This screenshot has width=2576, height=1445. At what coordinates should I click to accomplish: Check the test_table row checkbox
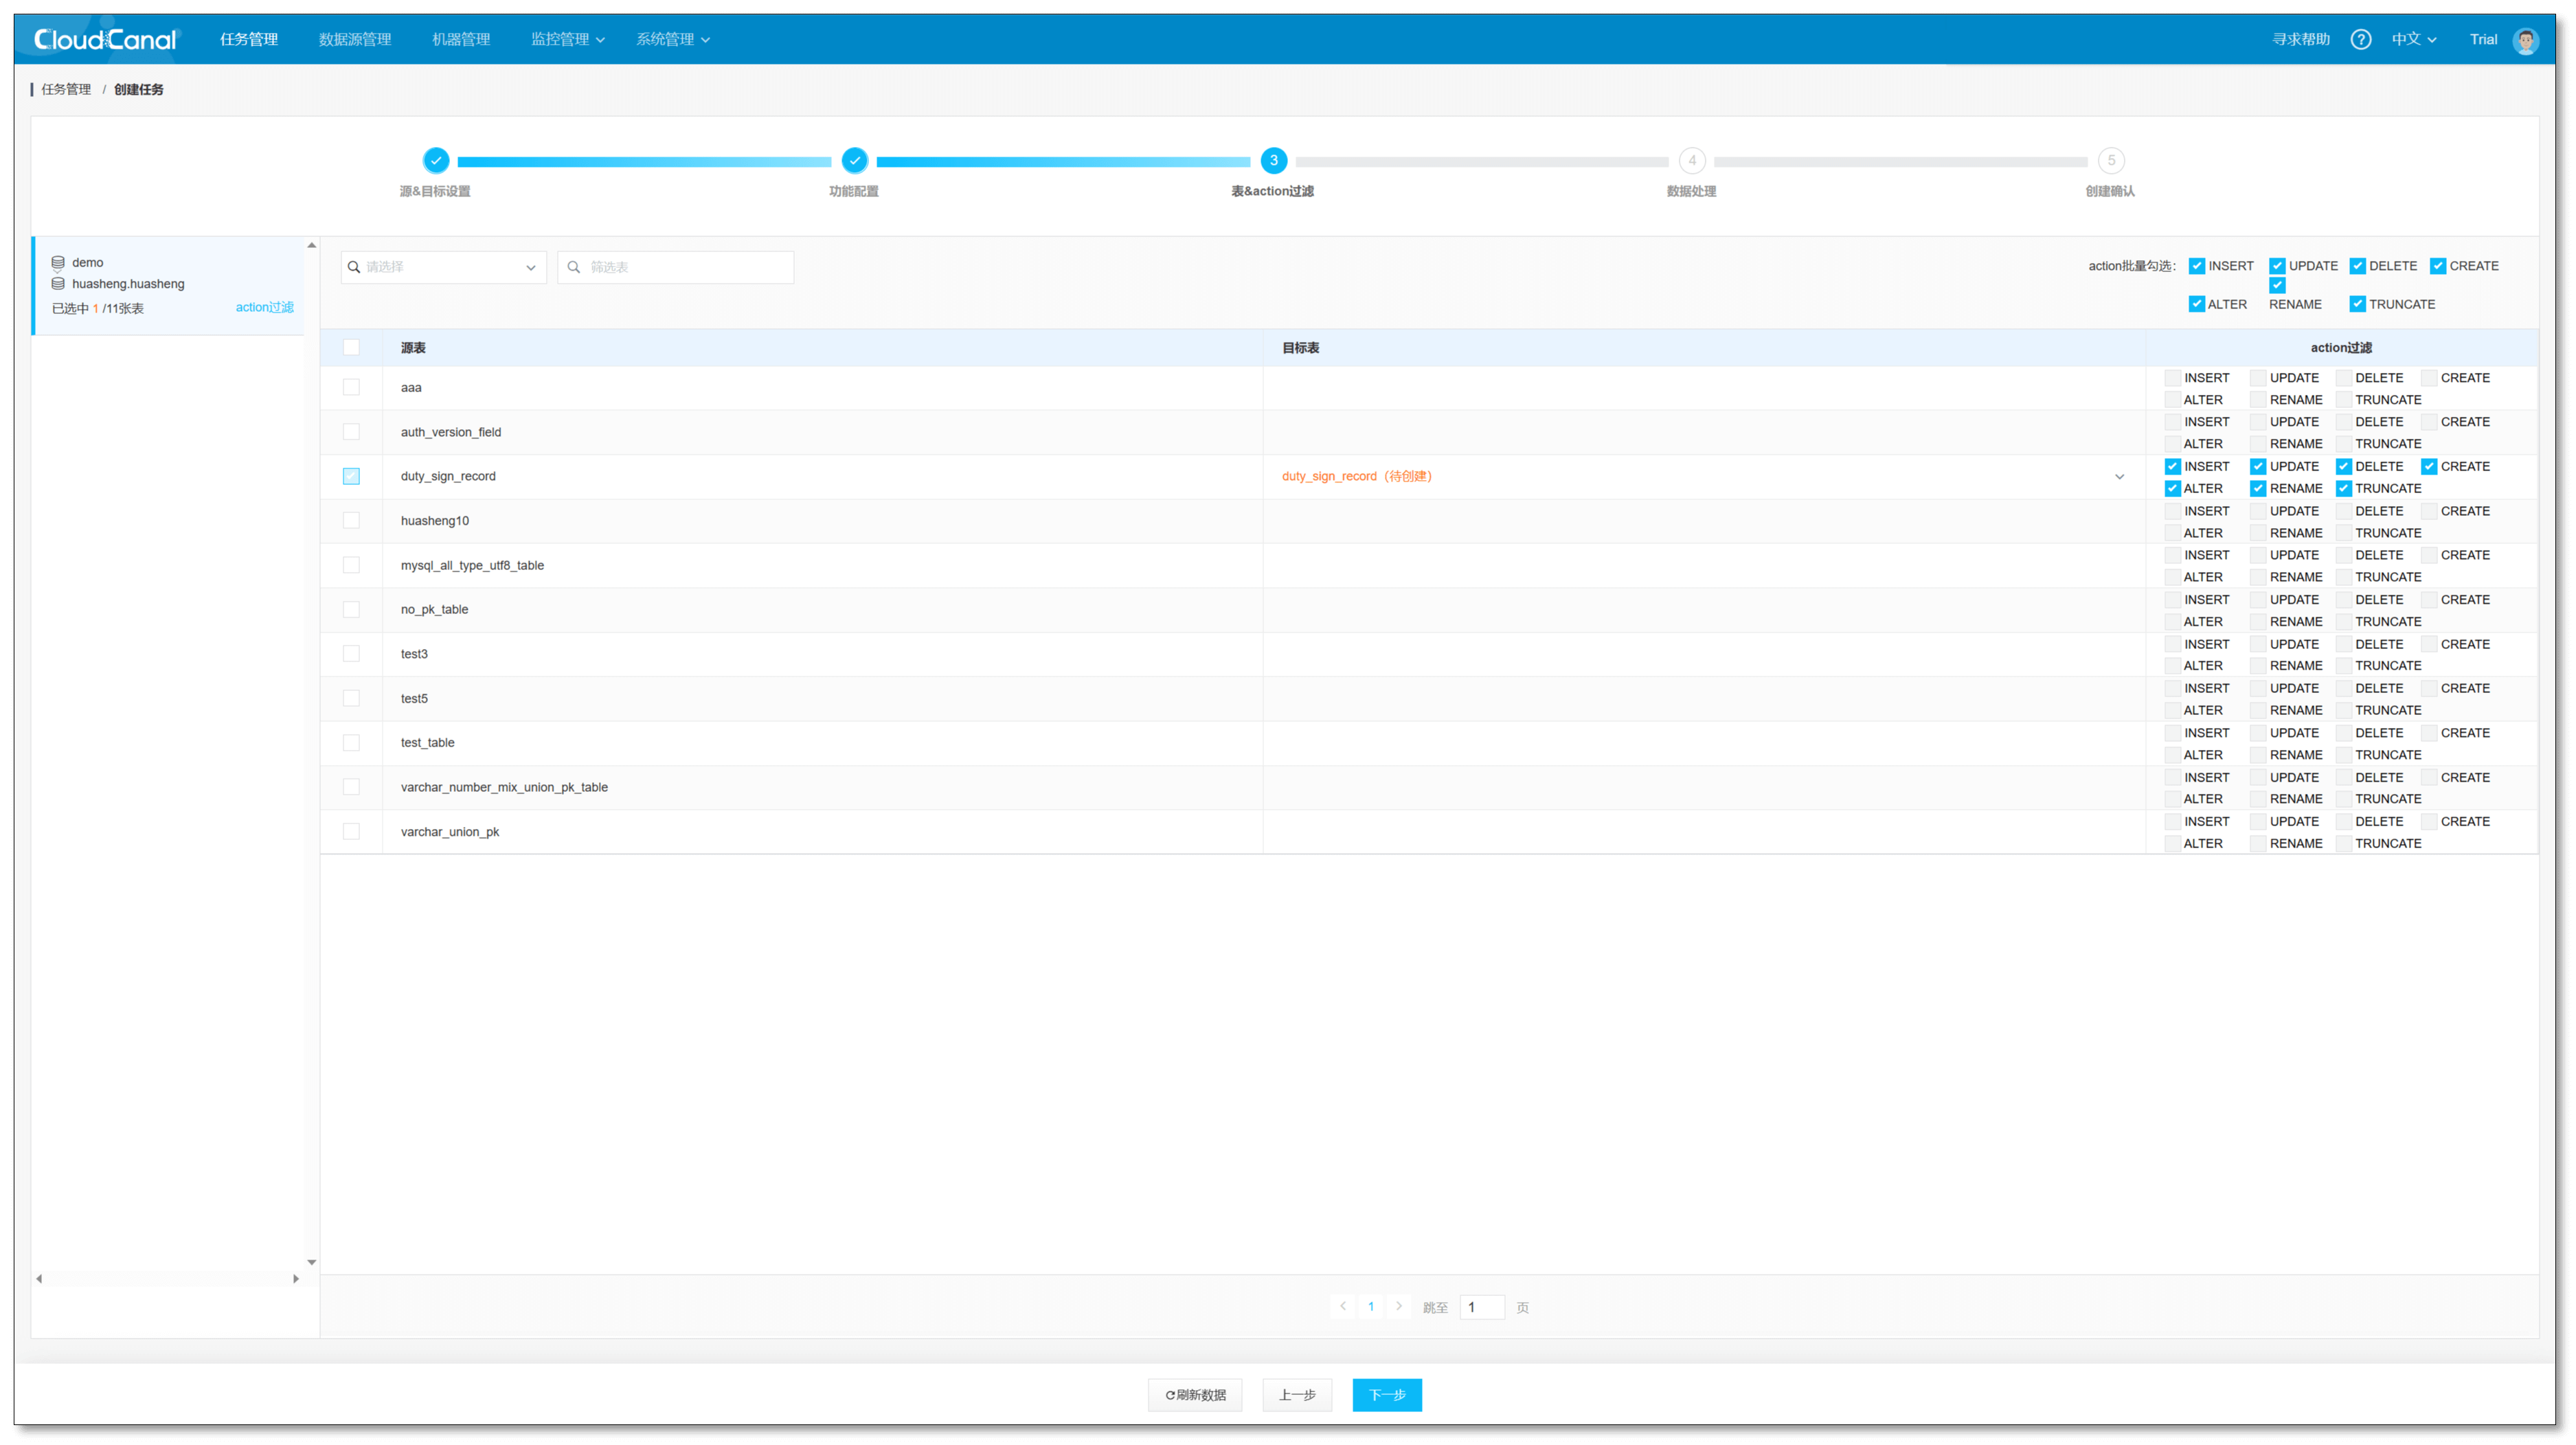click(x=351, y=742)
